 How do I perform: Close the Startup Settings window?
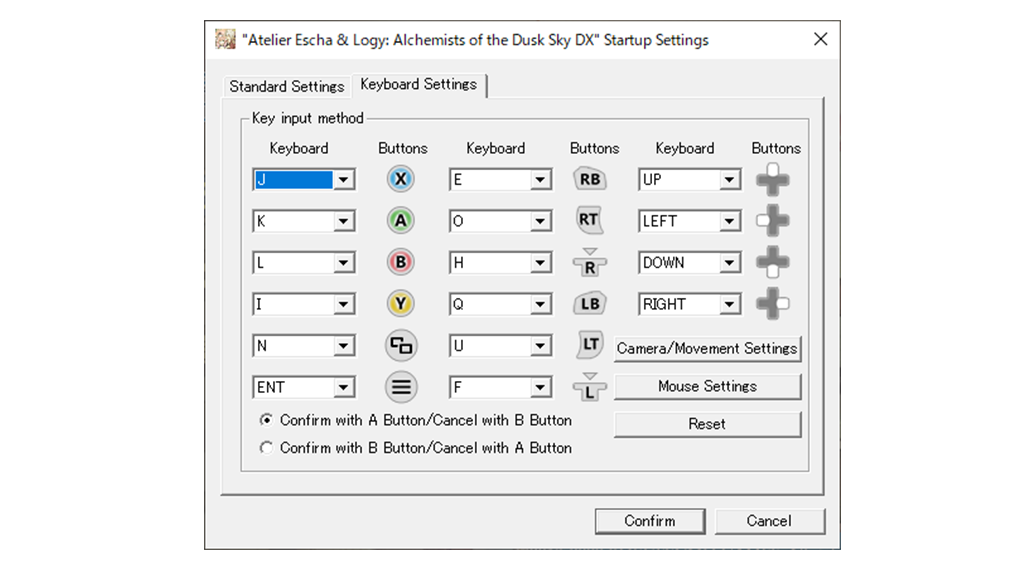point(820,39)
